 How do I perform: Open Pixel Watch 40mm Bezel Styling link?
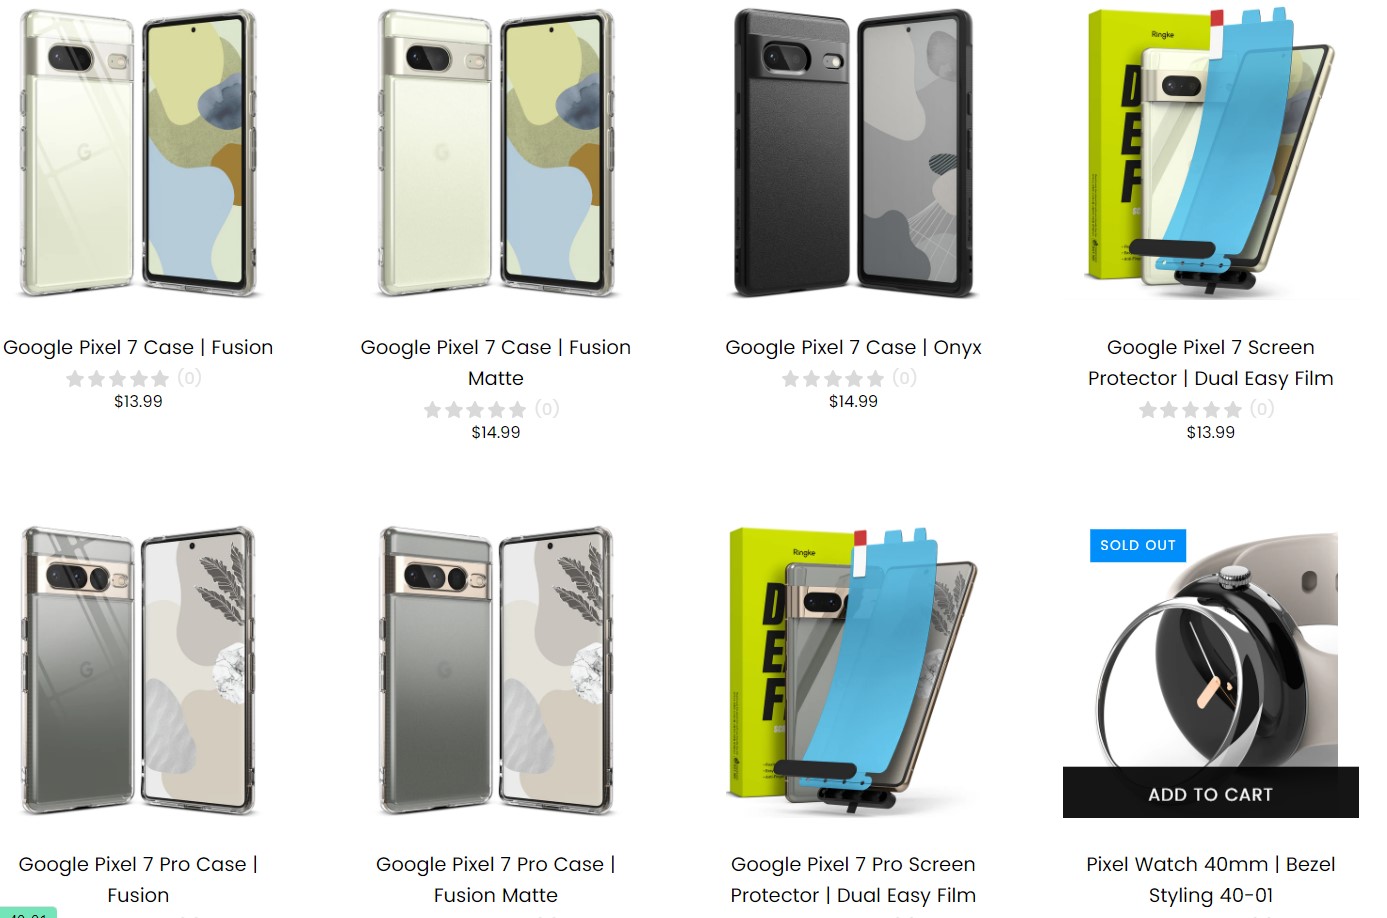pyautogui.click(x=1210, y=879)
